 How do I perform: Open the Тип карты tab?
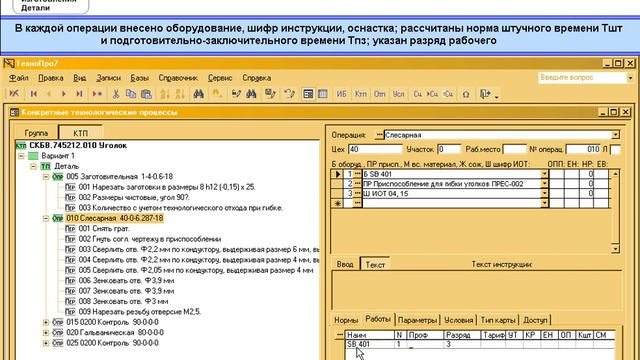(x=498, y=320)
